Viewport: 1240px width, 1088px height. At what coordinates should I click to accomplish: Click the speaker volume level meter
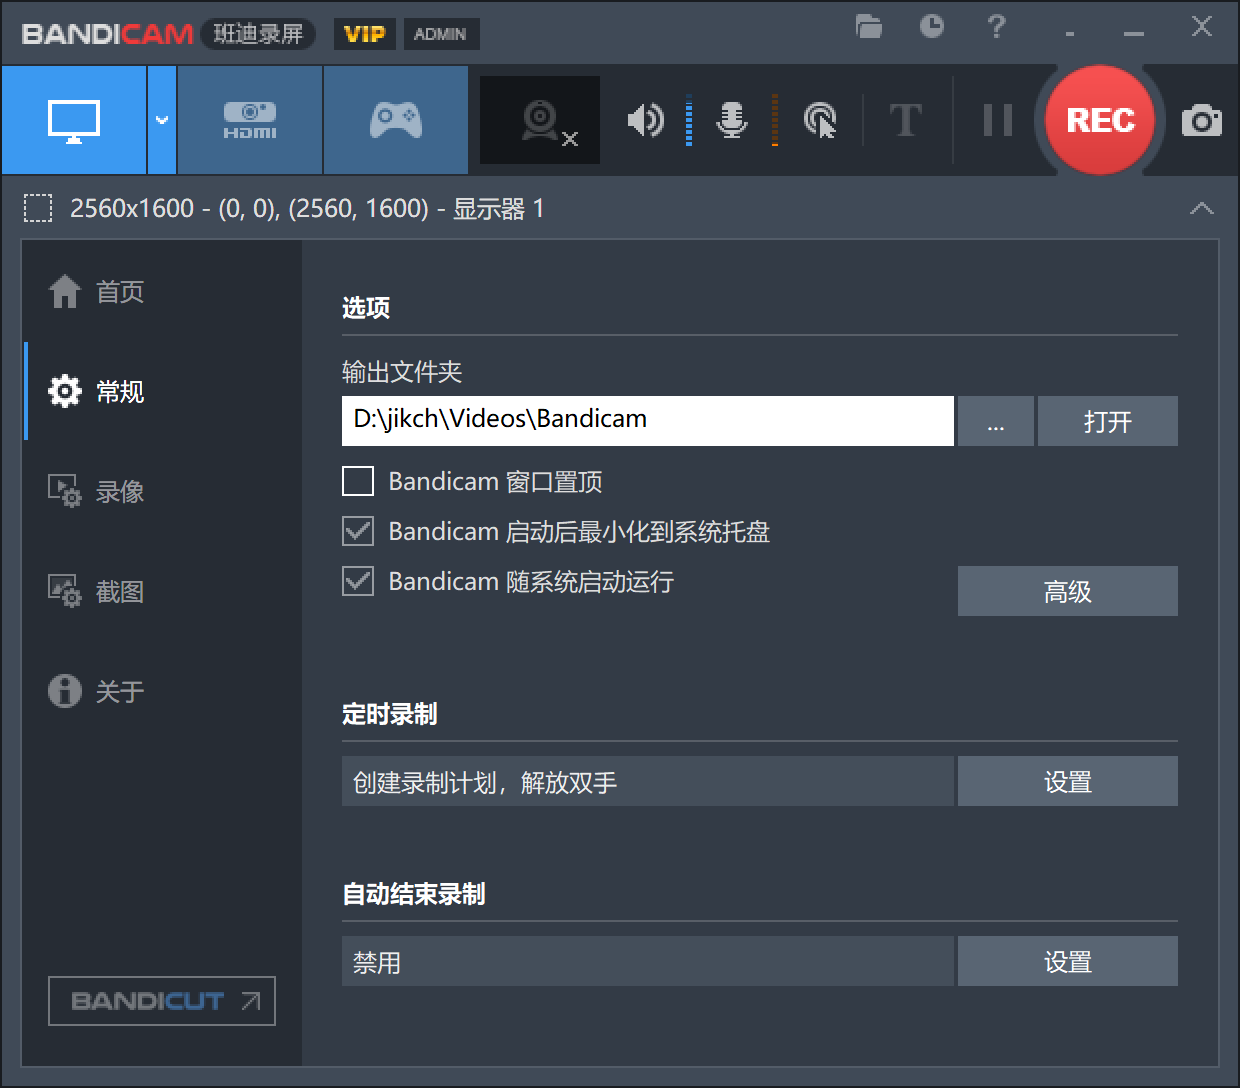[x=689, y=121]
